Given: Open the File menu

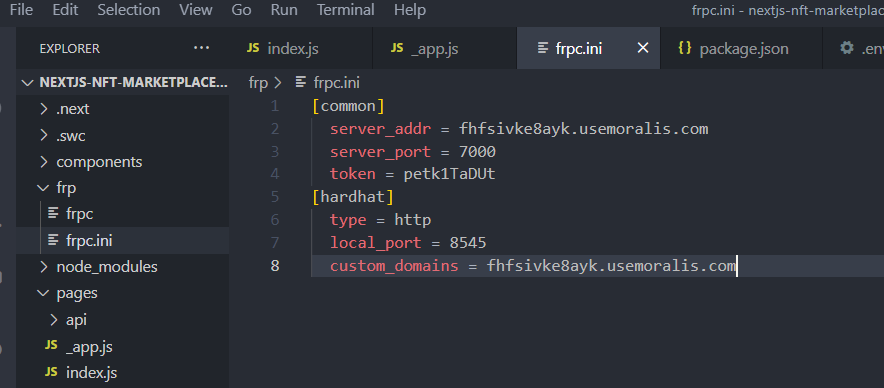Looking at the screenshot, I should coord(21,10).
